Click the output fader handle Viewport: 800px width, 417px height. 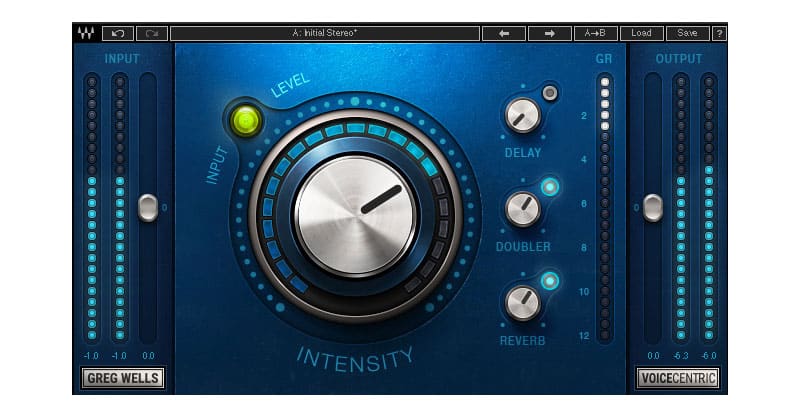pyautogui.click(x=653, y=208)
